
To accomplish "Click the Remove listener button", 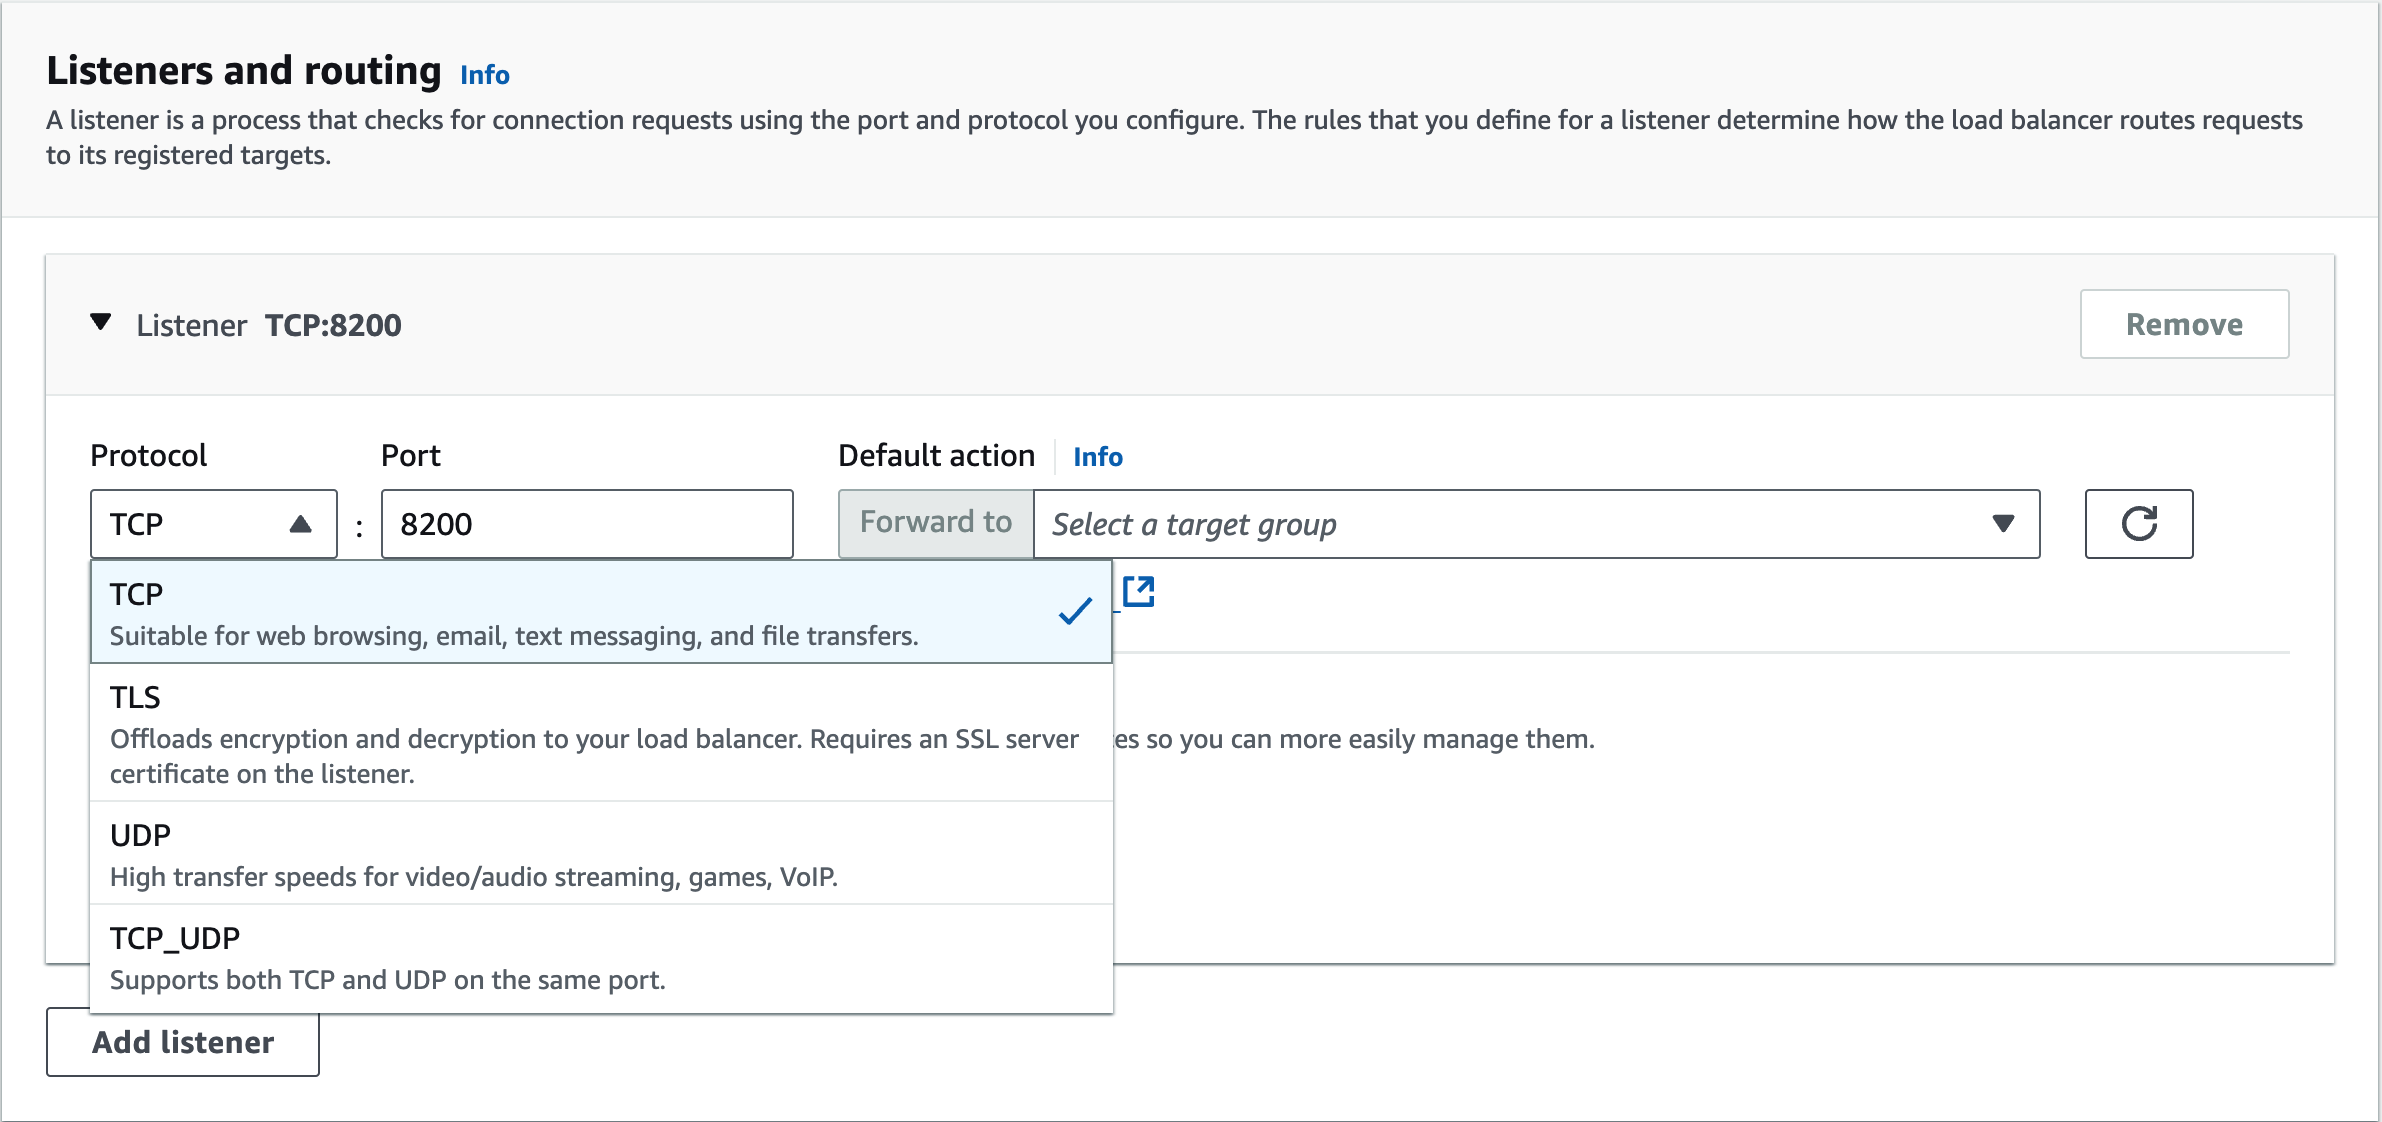I will tap(2184, 324).
